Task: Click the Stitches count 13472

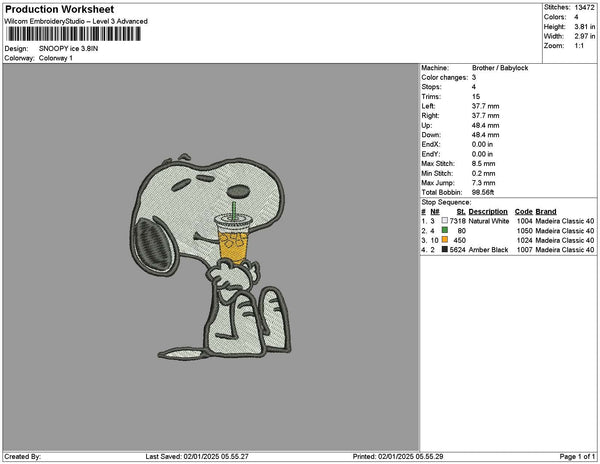Action: pyautogui.click(x=584, y=7)
